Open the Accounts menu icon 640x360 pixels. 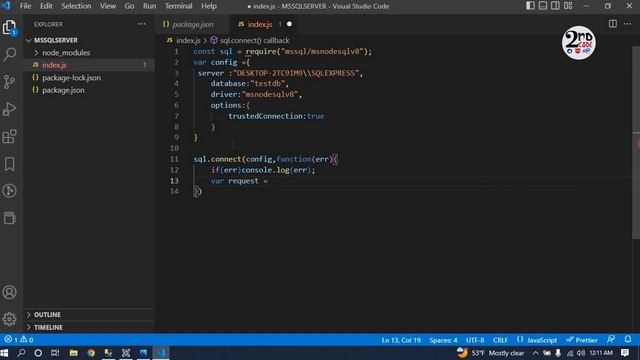tap(9, 292)
